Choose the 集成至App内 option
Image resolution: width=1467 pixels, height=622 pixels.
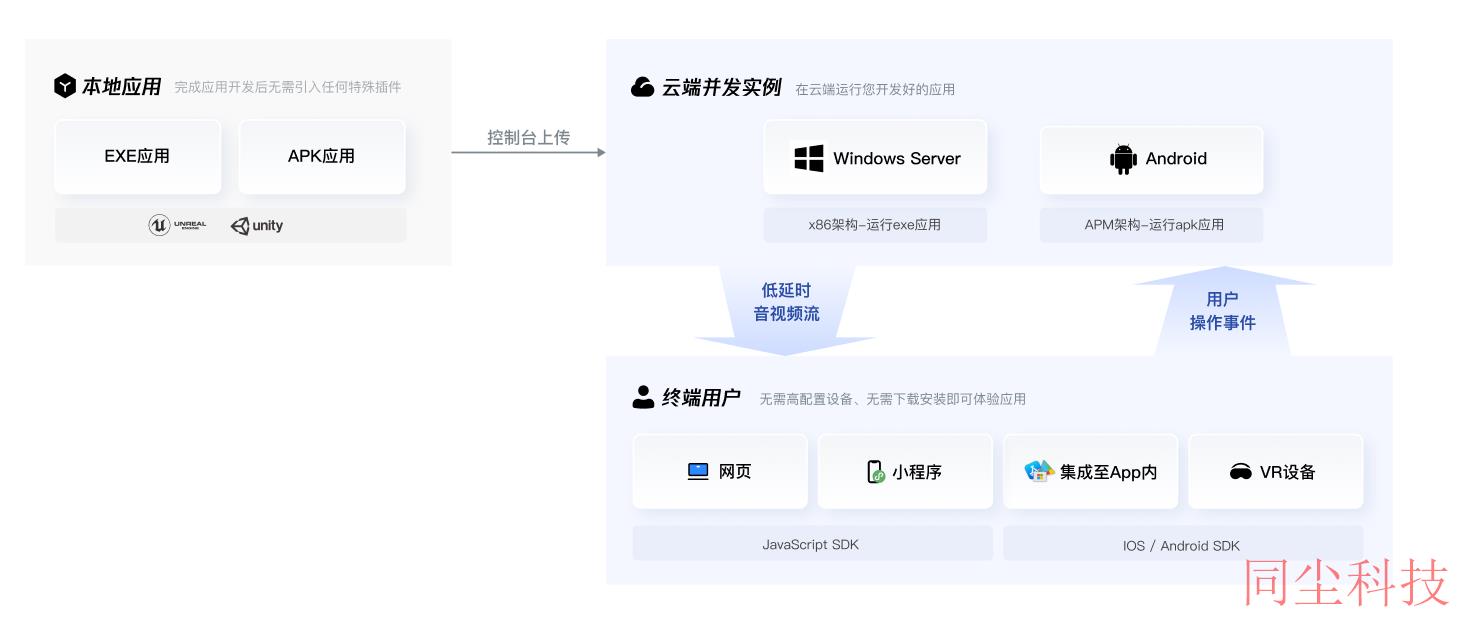(1091, 471)
